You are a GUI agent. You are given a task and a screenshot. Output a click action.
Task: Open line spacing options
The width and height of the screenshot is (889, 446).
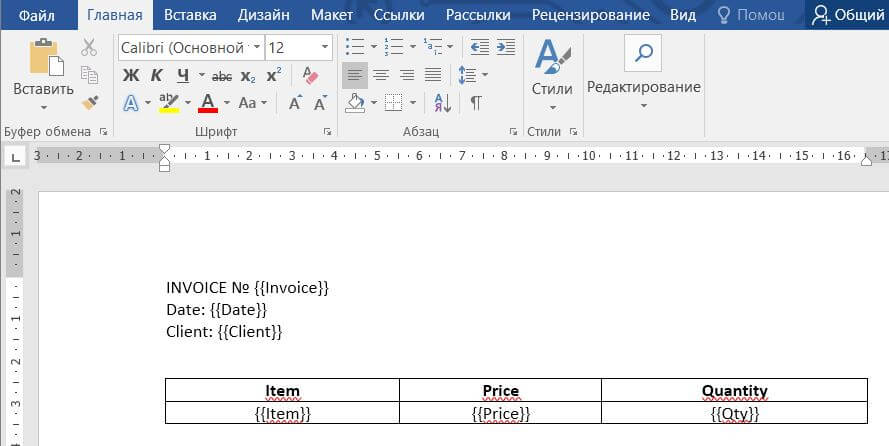473,75
